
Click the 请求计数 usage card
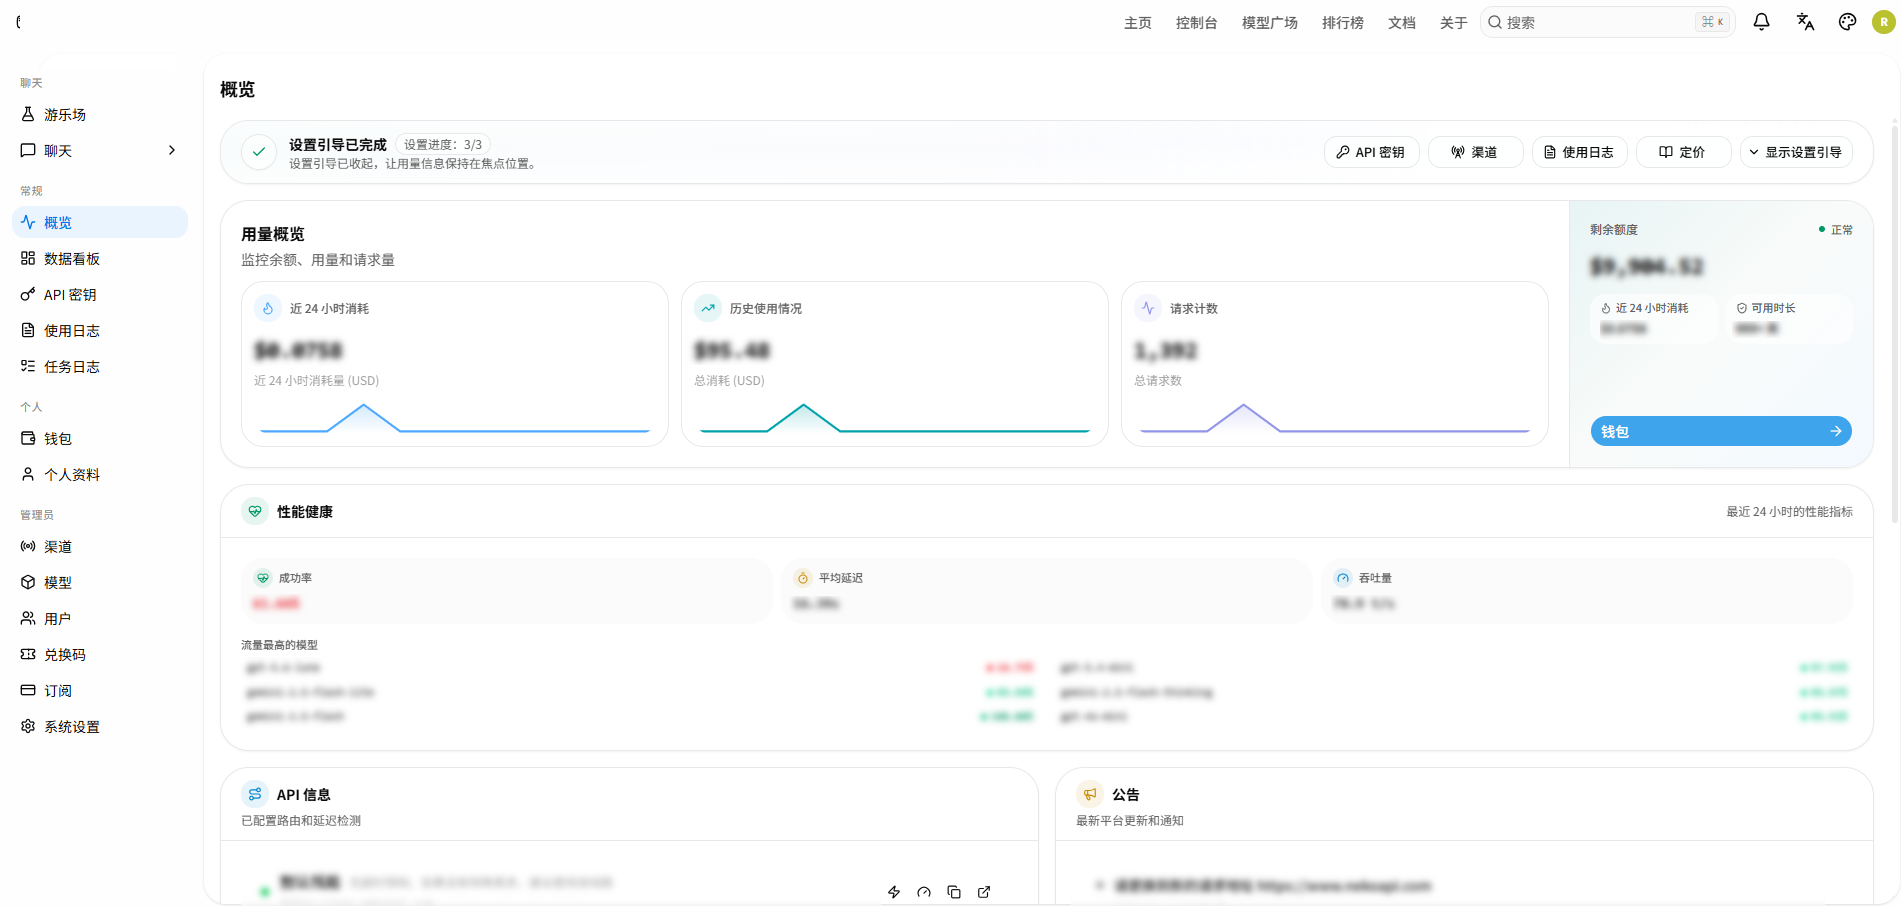pyautogui.click(x=1335, y=364)
